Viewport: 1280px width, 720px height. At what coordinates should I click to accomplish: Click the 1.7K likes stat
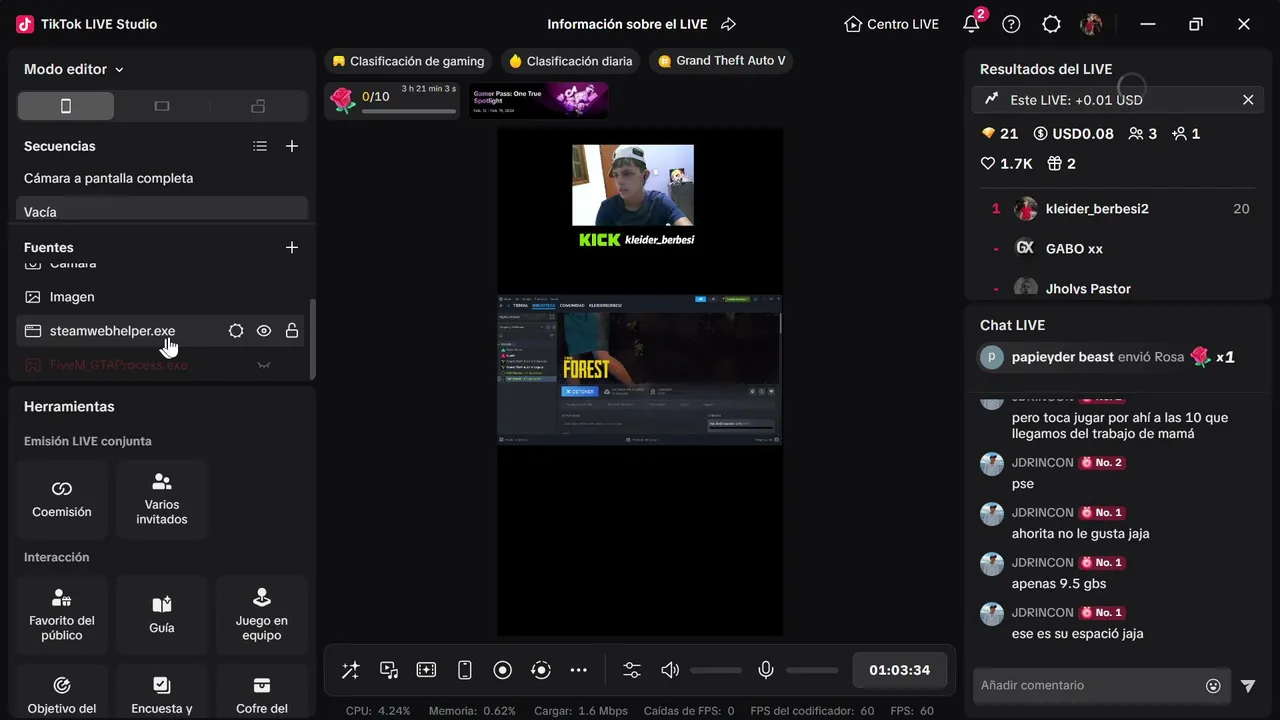[x=1006, y=164]
